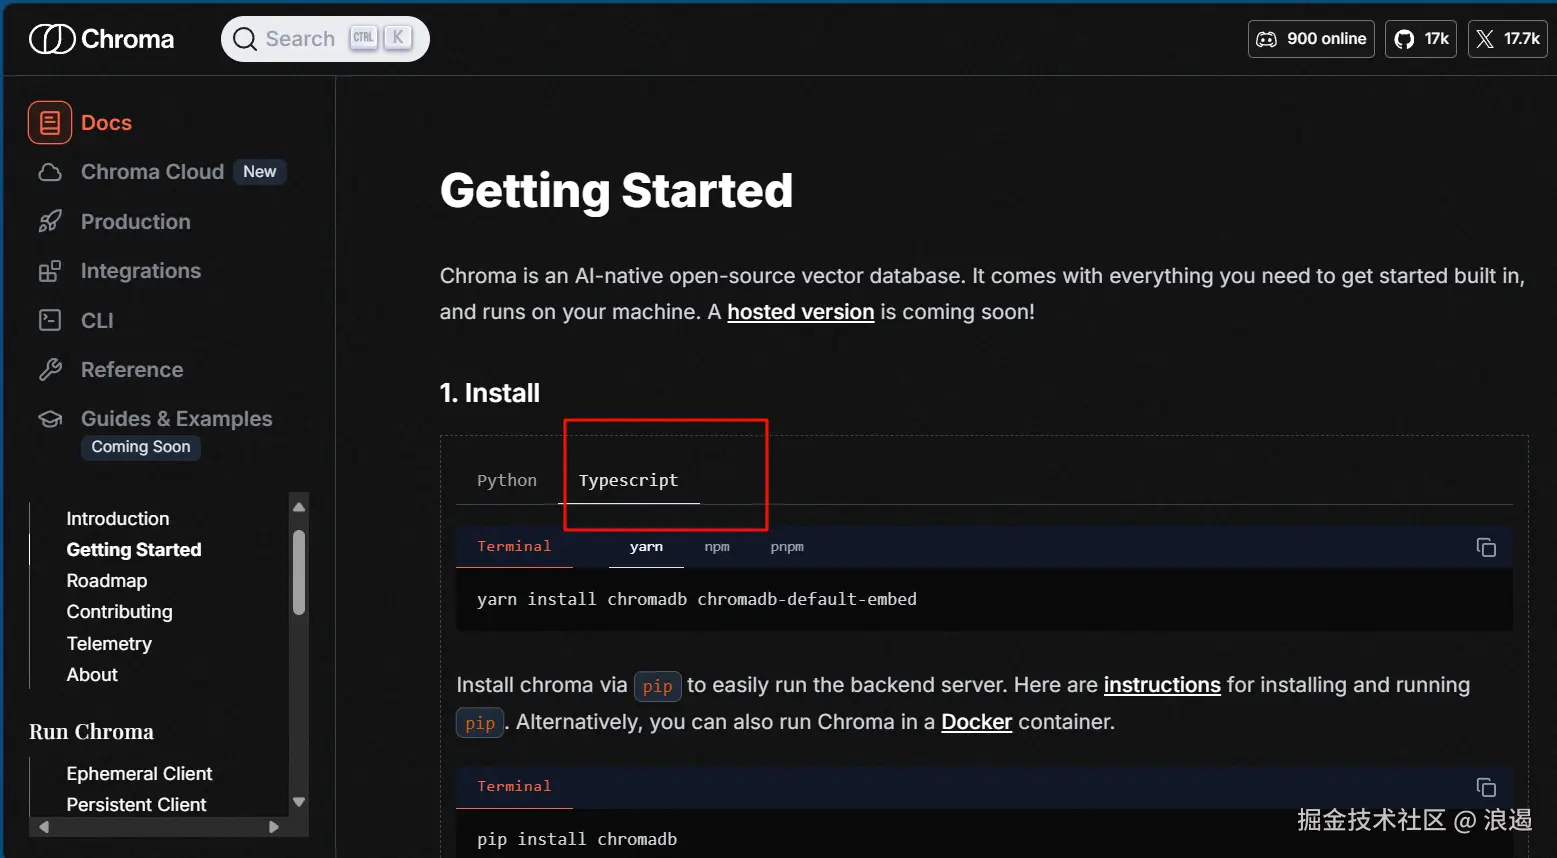Click the New badge beside Chroma Cloud

point(260,172)
